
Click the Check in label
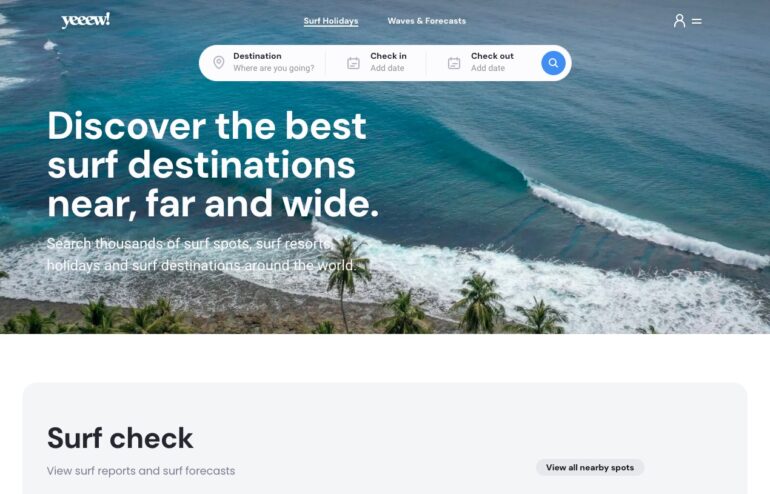tap(388, 56)
